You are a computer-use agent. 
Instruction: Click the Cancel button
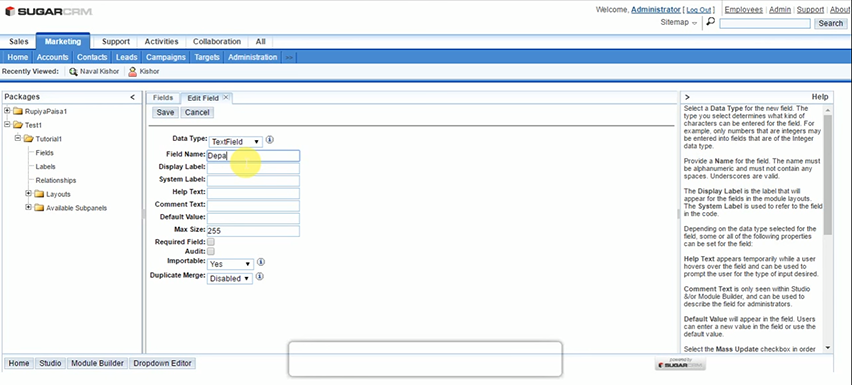tap(197, 112)
